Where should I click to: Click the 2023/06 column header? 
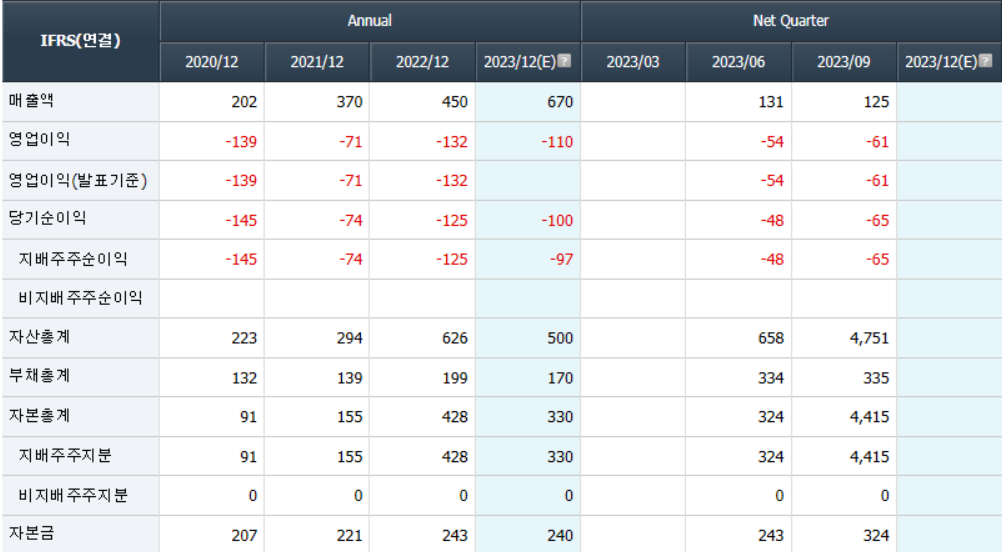[x=738, y=62]
